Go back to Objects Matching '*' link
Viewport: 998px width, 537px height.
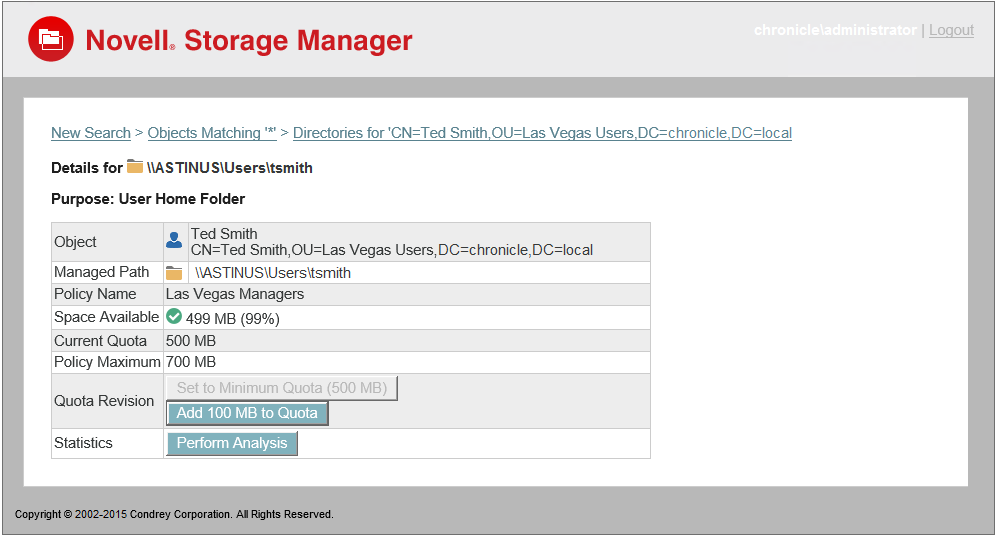click(212, 133)
